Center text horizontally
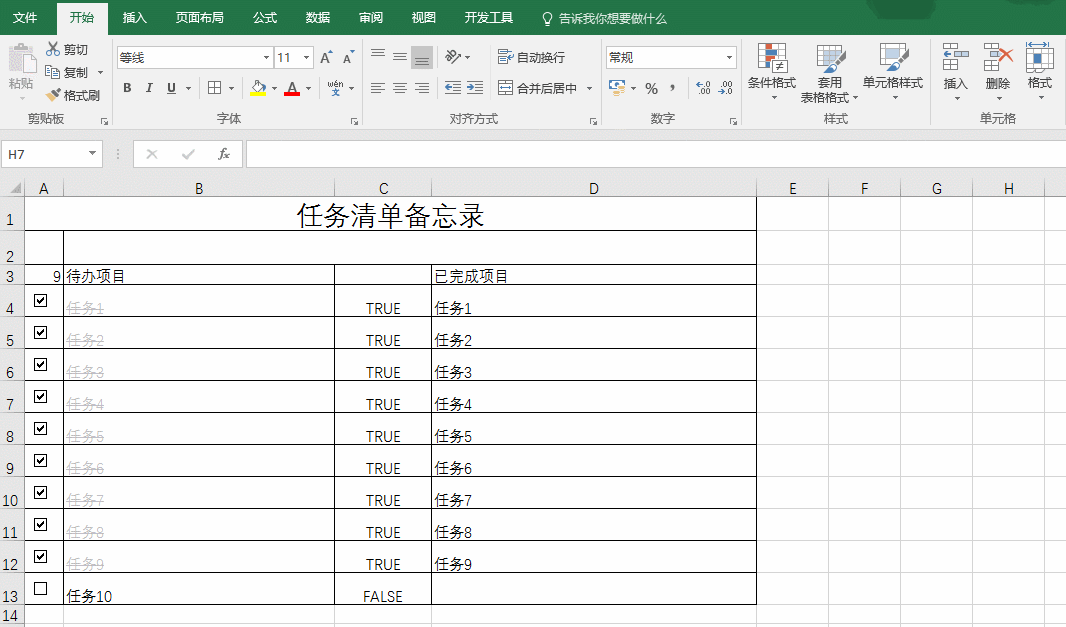 pyautogui.click(x=400, y=88)
